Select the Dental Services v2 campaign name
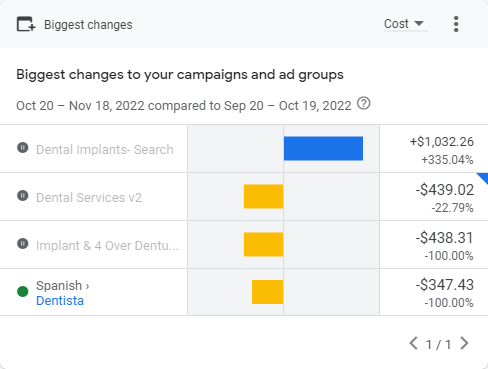Image resolution: width=488 pixels, height=369 pixels. [89, 198]
